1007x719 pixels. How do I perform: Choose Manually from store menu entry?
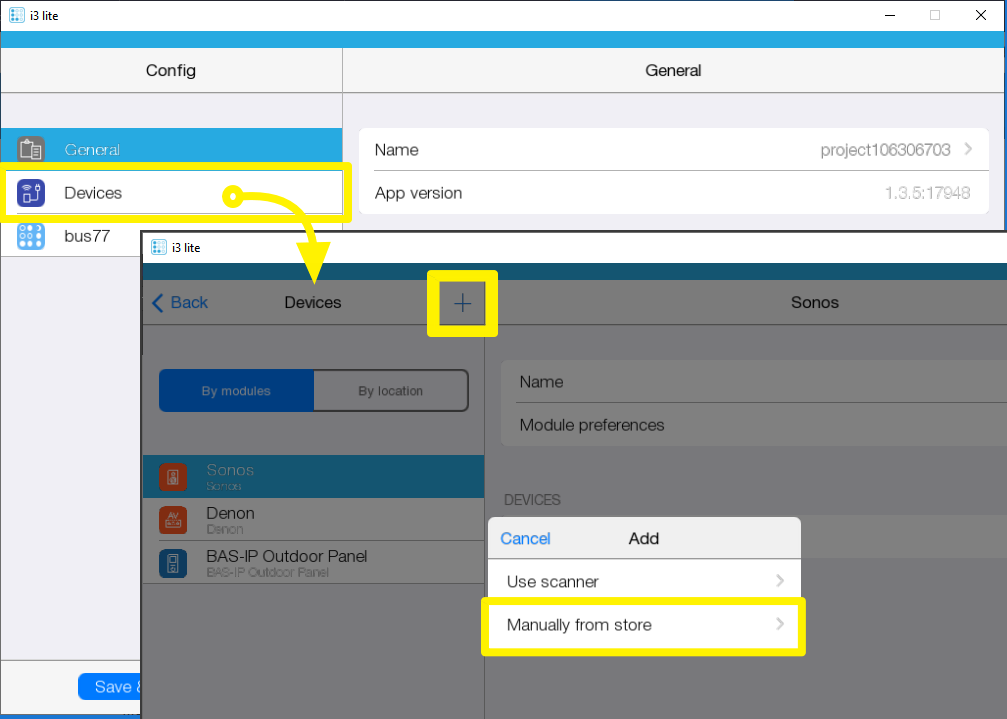[579, 625]
